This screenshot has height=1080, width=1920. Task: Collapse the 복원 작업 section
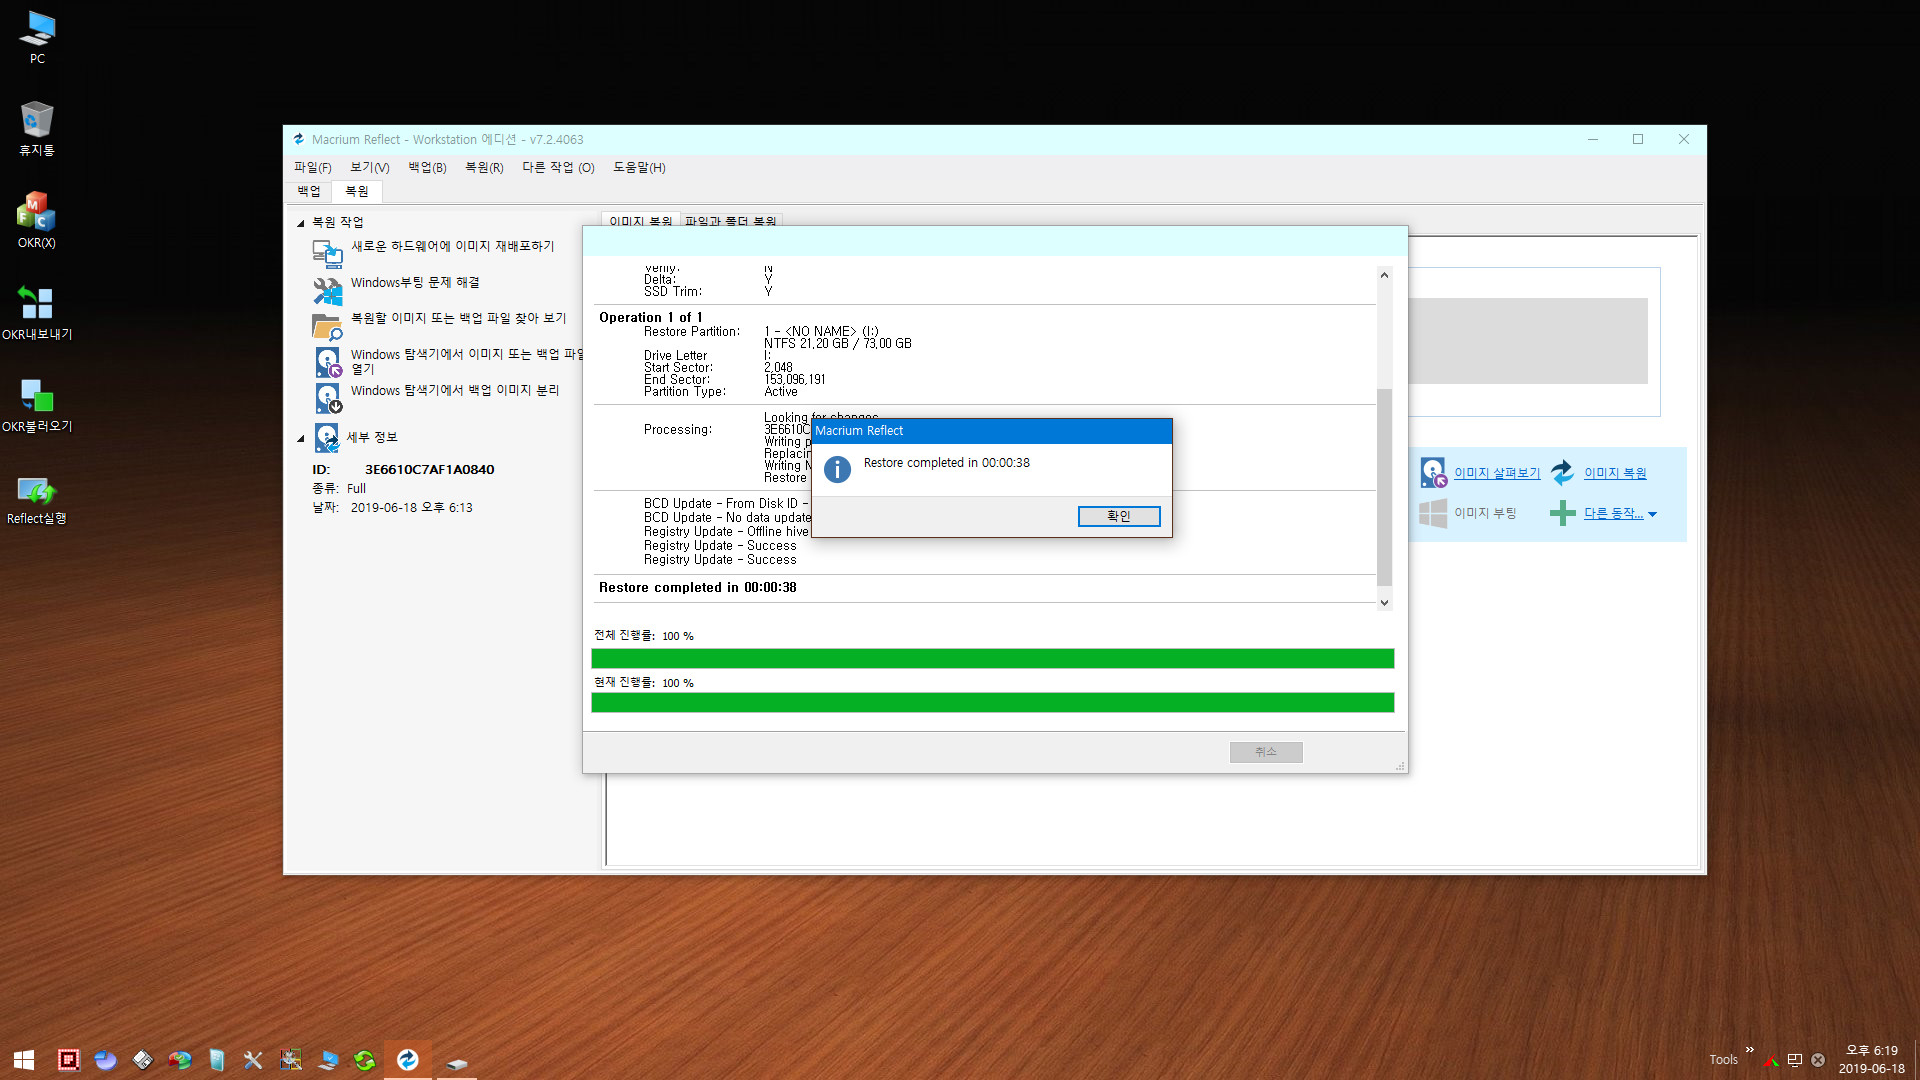(300, 223)
